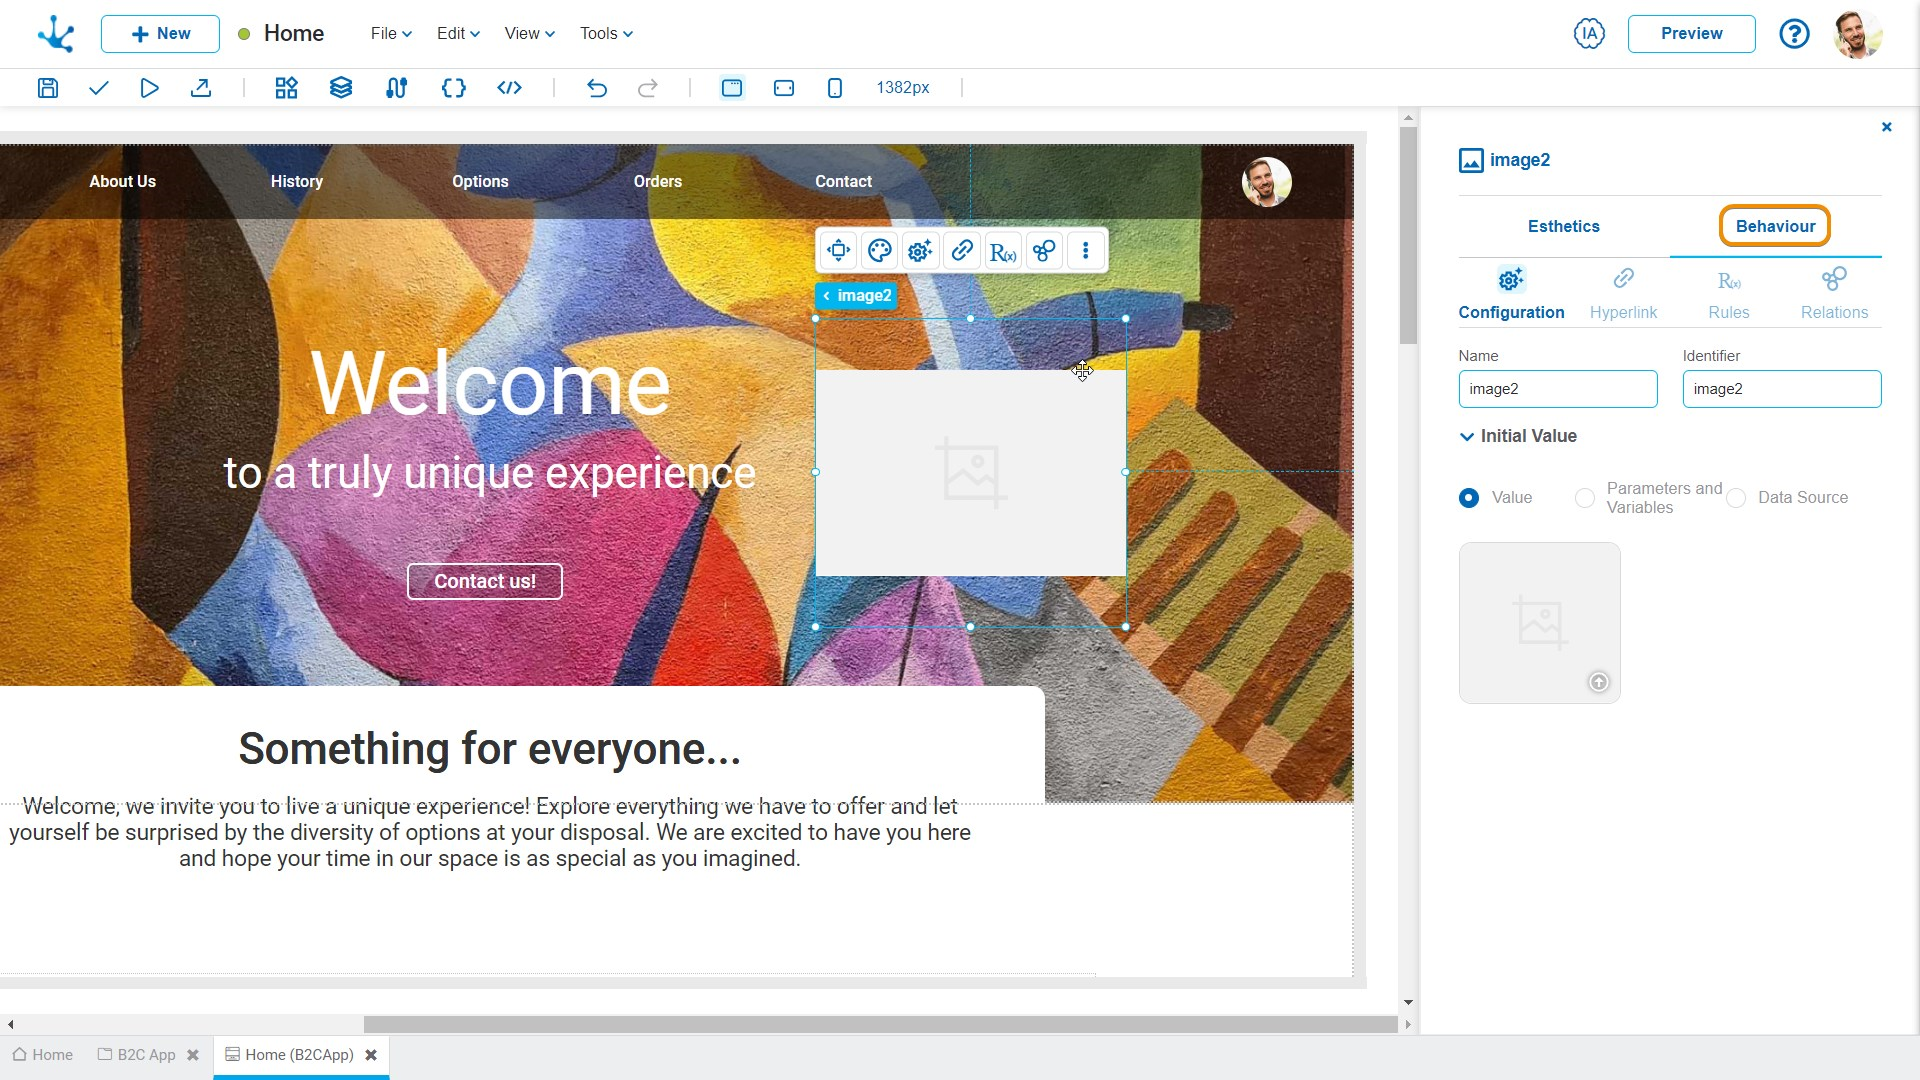Click the Contact Us button on canvas
The width and height of the screenshot is (1920, 1080).
click(x=484, y=580)
